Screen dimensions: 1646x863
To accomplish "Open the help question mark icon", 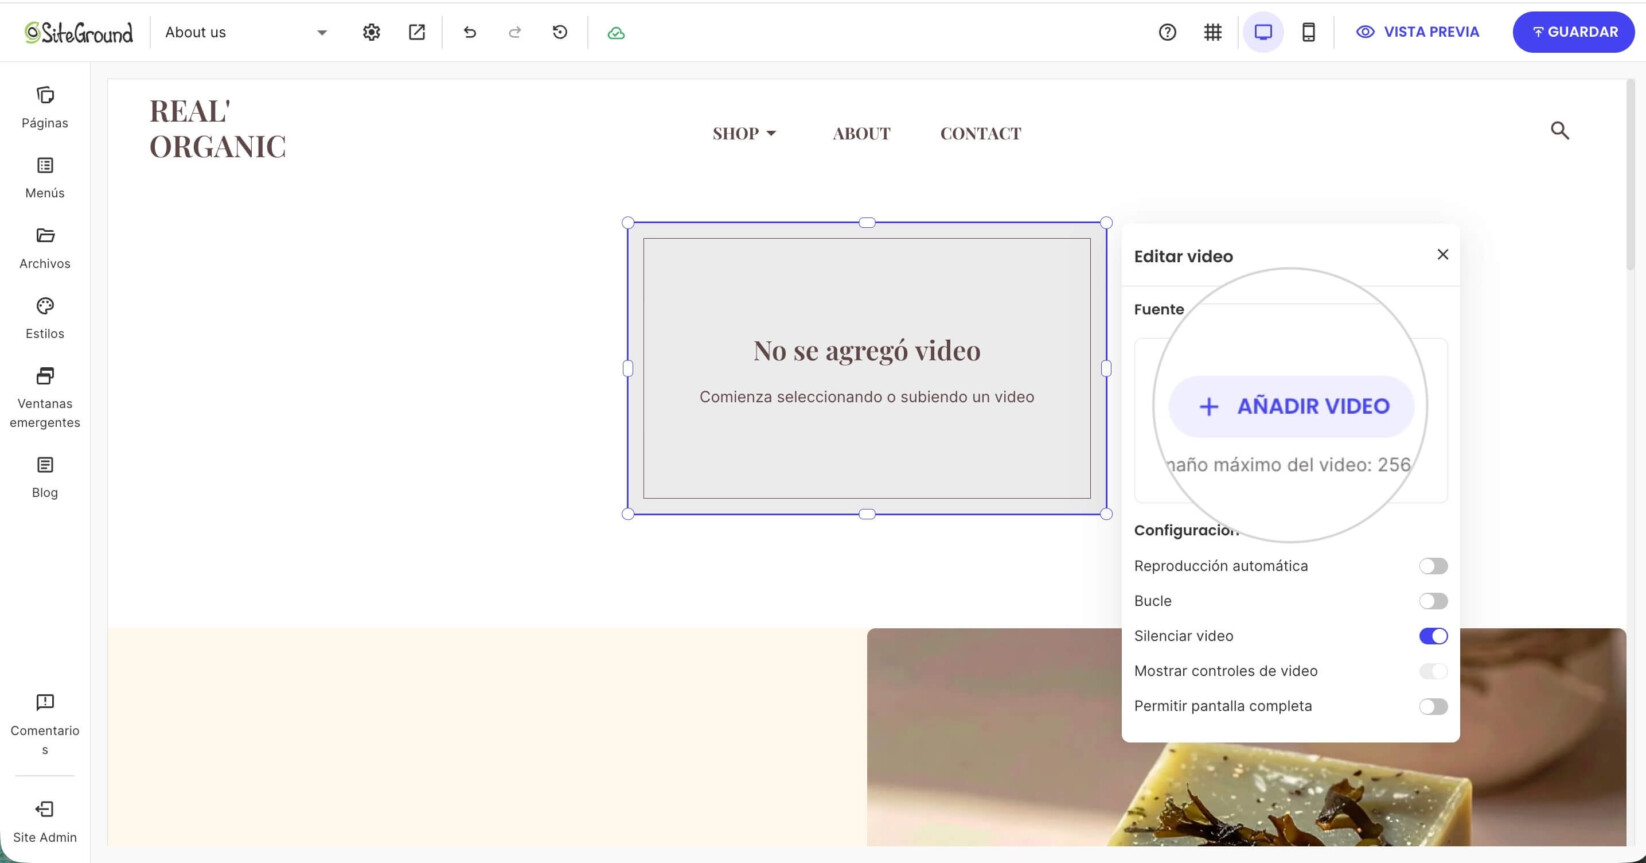I will click(x=1167, y=32).
